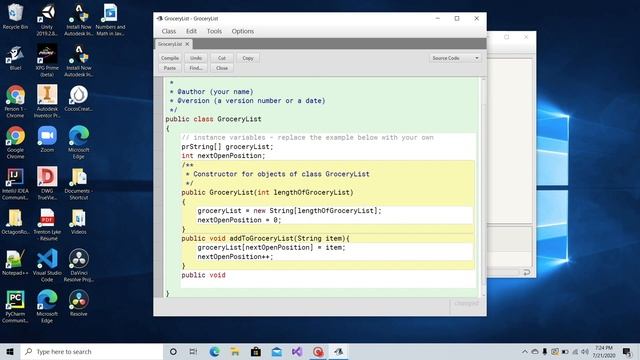Click the line 'prString[] groceryList;'

click(227, 147)
